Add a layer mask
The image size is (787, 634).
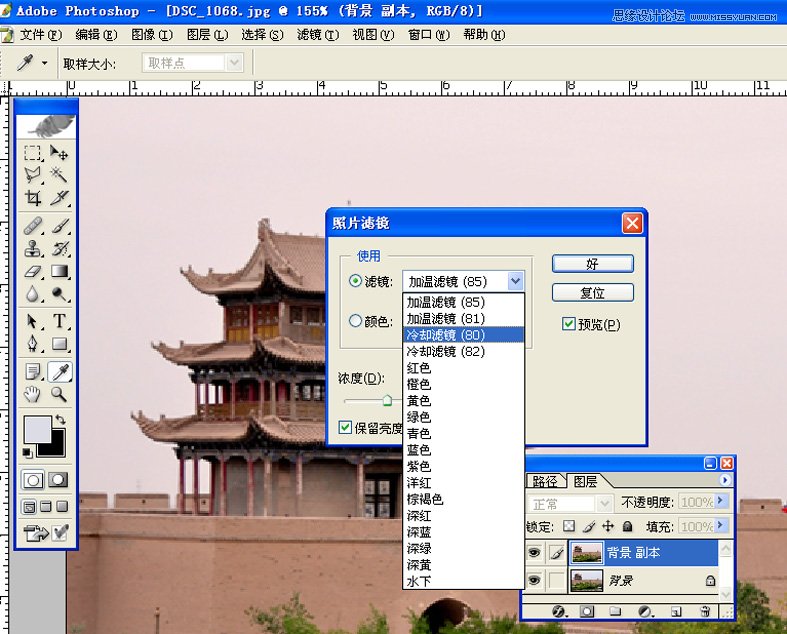pyautogui.click(x=586, y=611)
